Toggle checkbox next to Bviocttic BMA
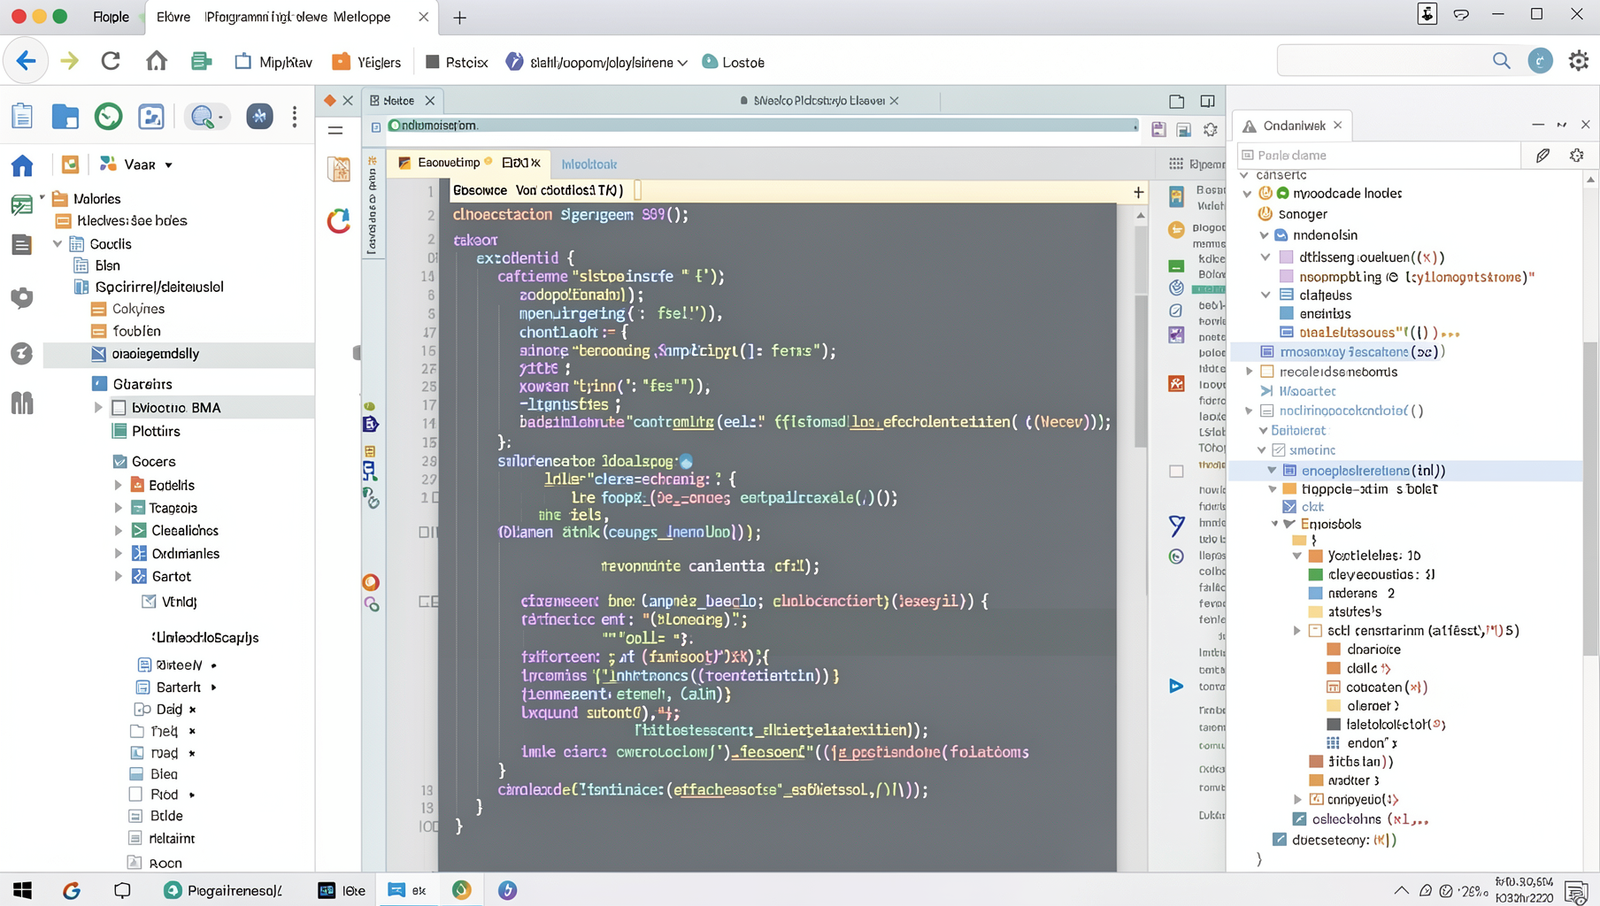The height and width of the screenshot is (906, 1600). [x=119, y=408]
